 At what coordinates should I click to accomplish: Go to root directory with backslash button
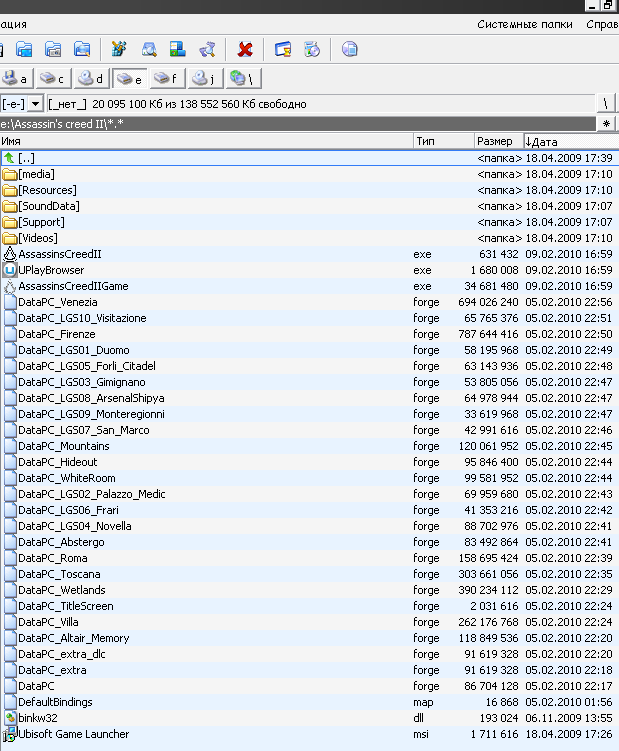click(605, 103)
